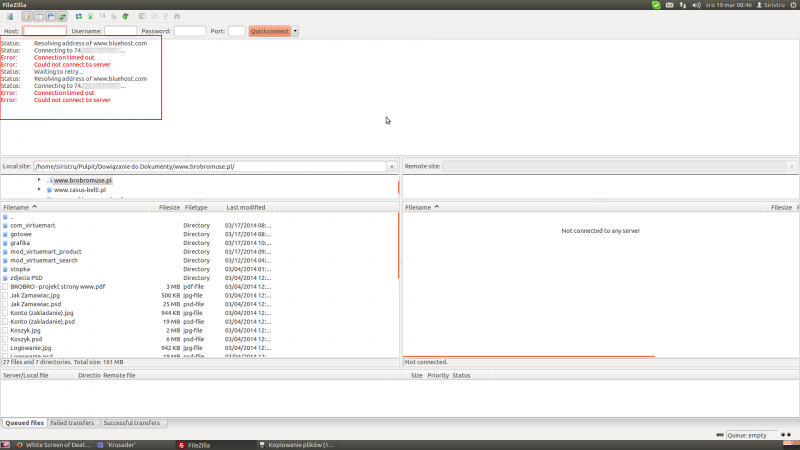Screen dimensions: 800x450
Task: Select www.brobromuse.pl in local tree
Action: click(83, 181)
